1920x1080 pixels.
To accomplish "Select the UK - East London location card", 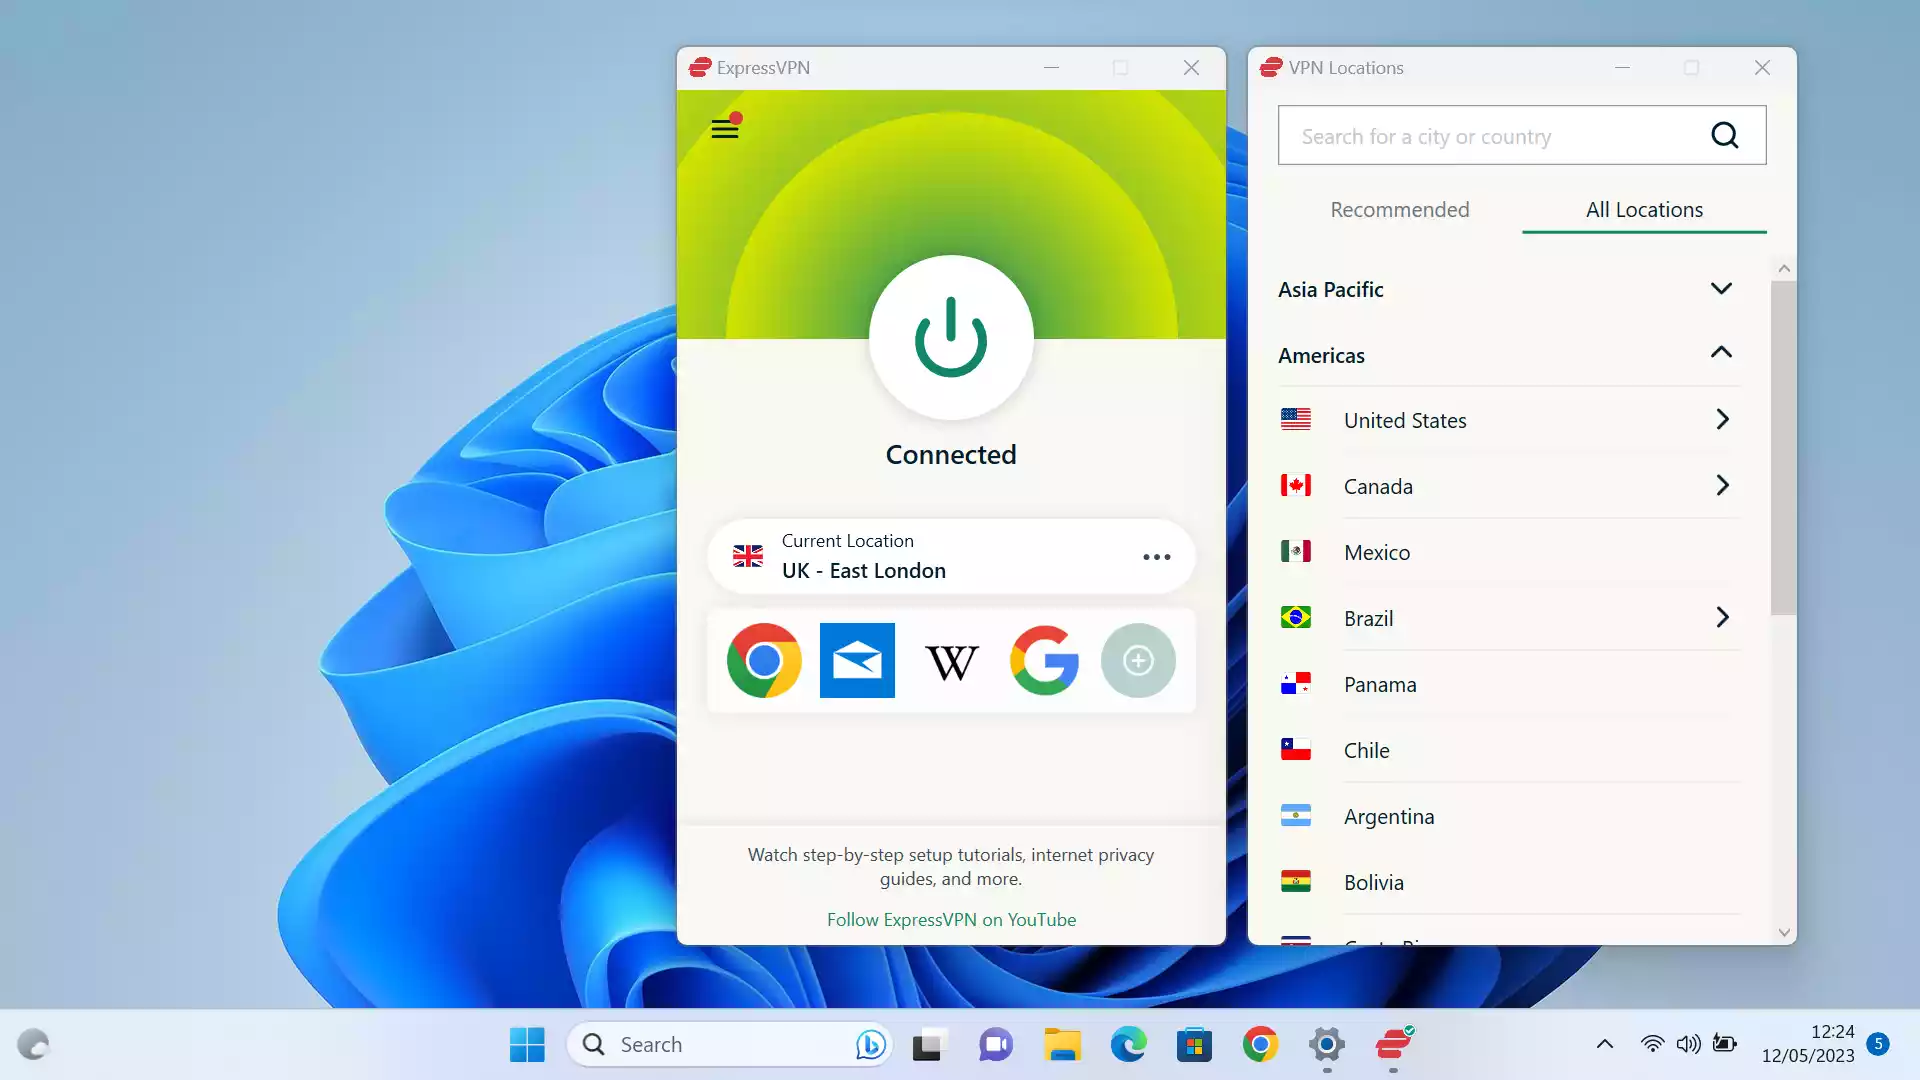I will 951,556.
